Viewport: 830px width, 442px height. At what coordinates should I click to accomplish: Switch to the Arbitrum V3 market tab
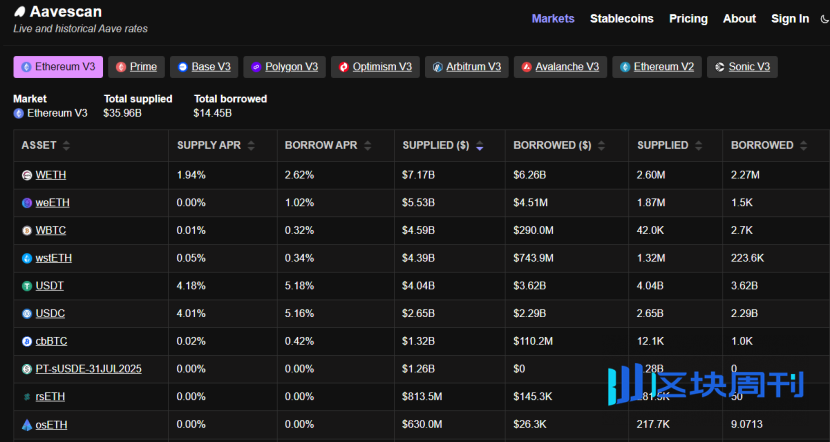coord(466,67)
